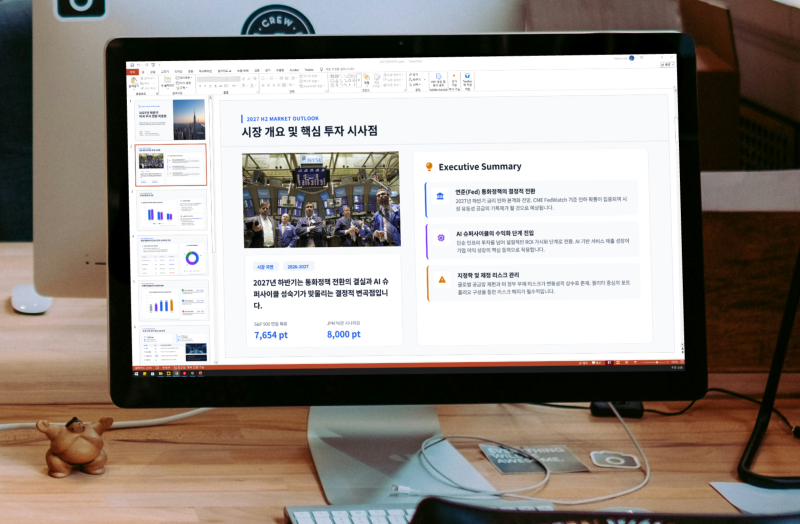Toggle Align Left paragraph alignment
This screenshot has height=524, width=800.
[x=263, y=85]
